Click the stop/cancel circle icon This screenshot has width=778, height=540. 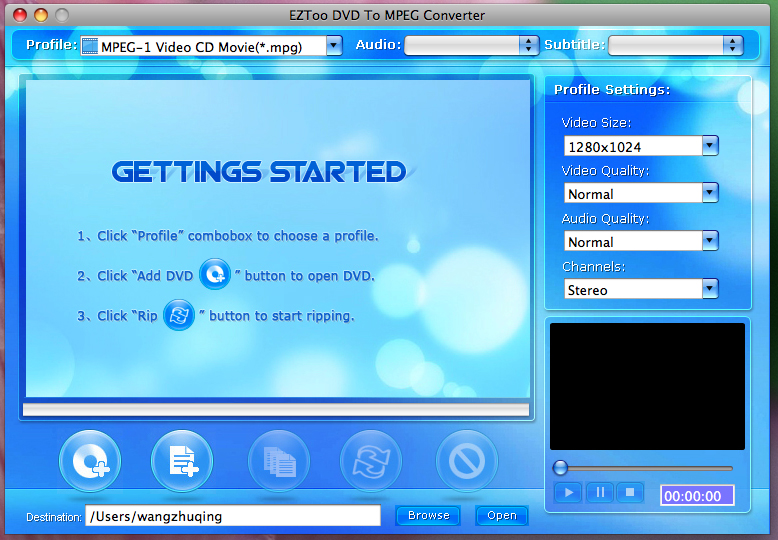point(466,461)
